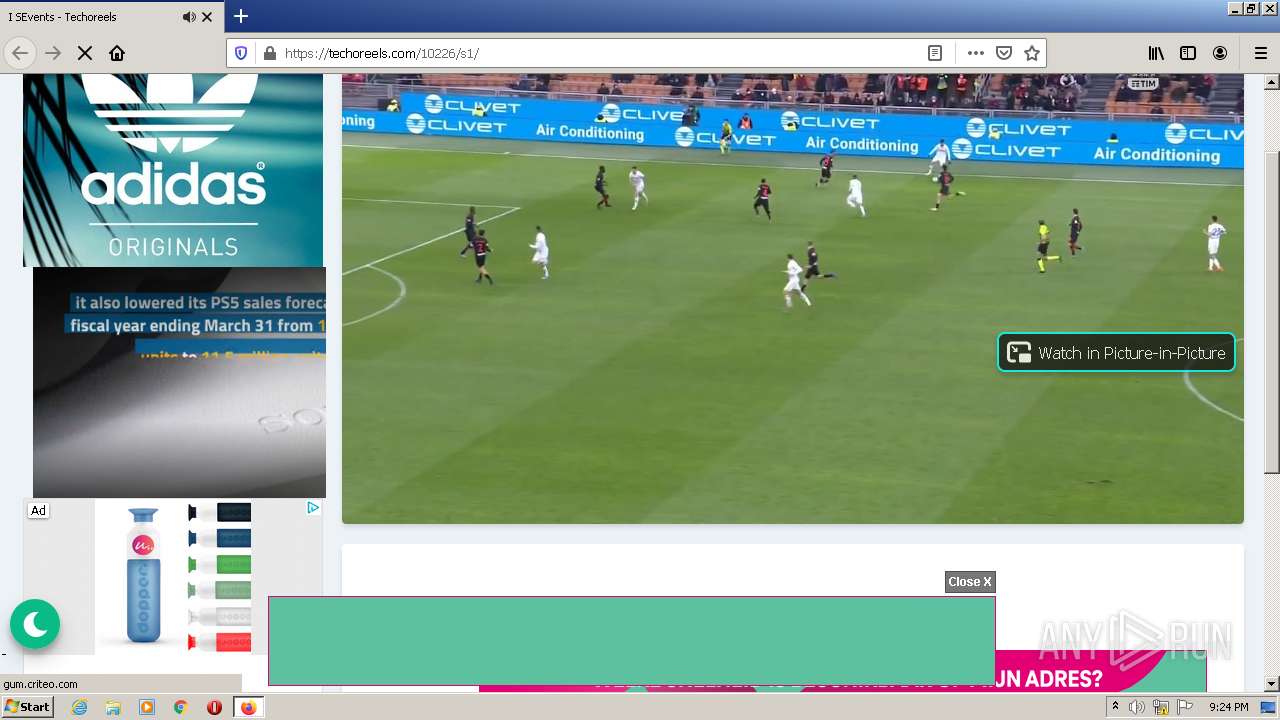
Task: Open a new browser tab
Action: point(241,16)
